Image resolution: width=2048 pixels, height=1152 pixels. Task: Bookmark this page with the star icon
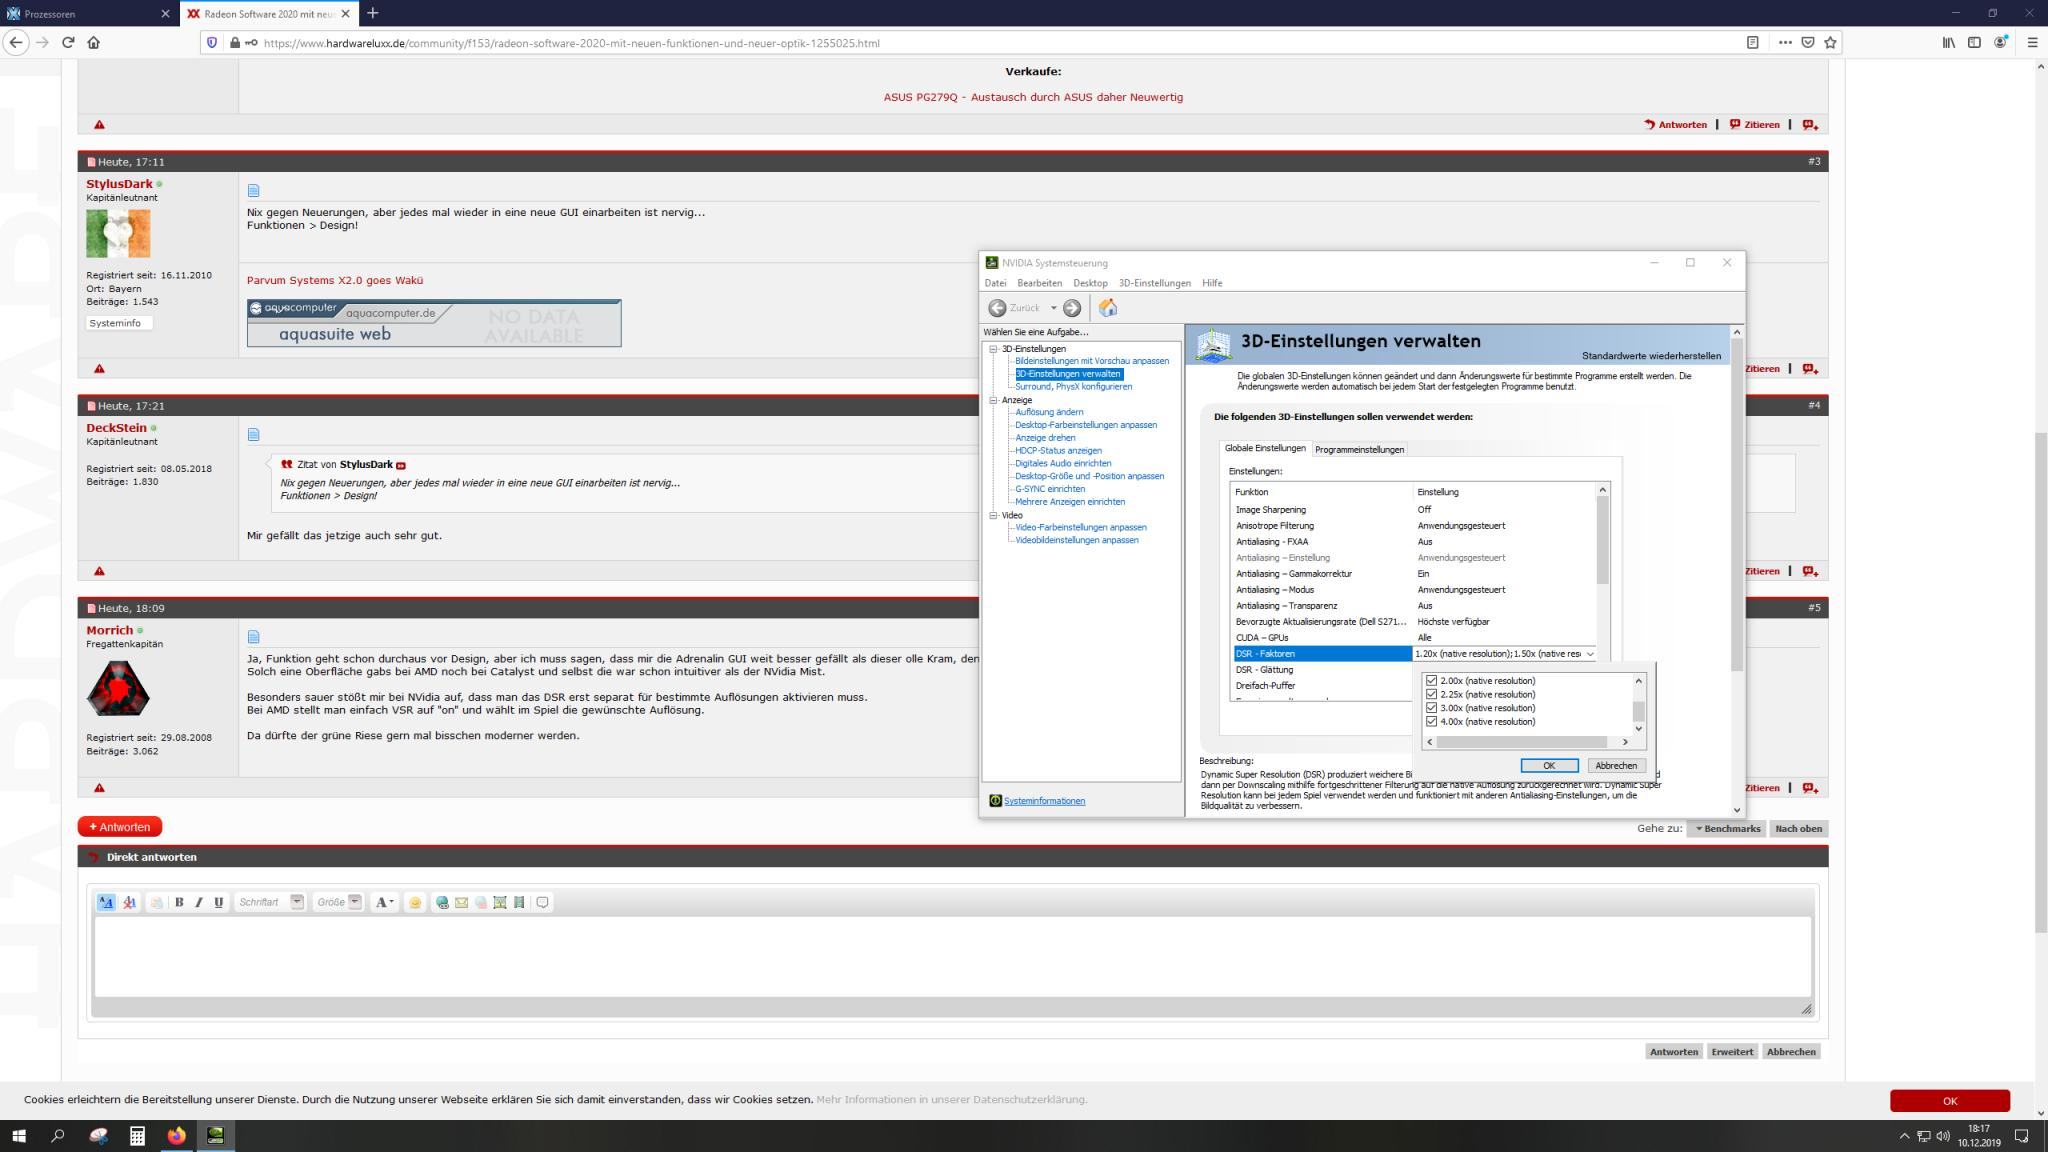(1830, 42)
